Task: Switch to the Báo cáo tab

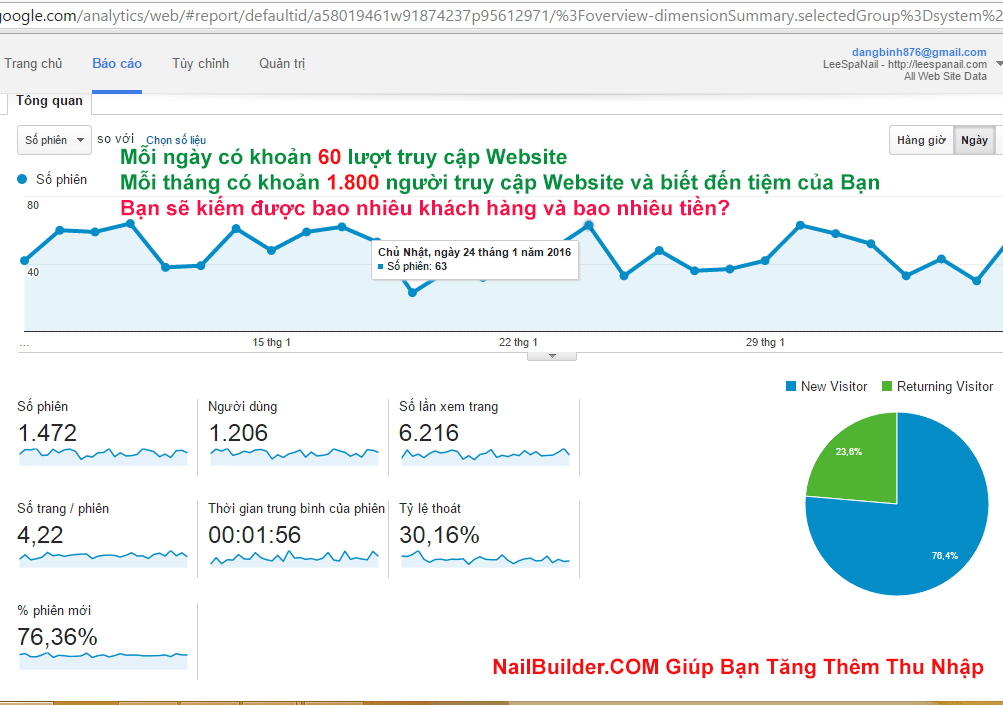Action: point(117,63)
